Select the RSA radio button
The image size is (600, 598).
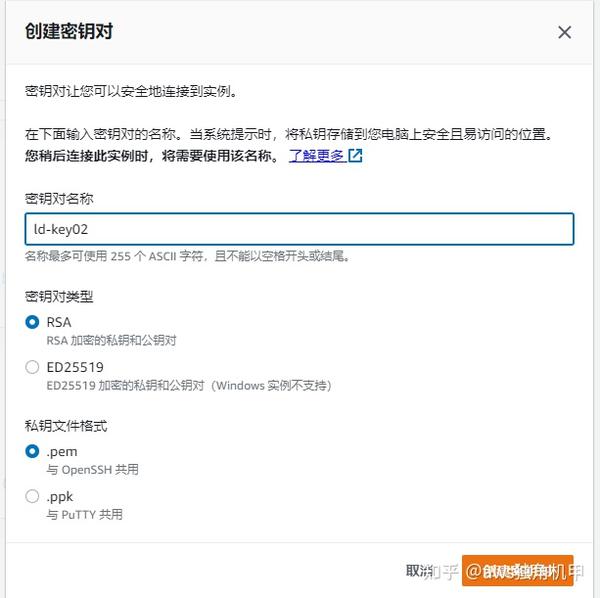tap(32, 322)
